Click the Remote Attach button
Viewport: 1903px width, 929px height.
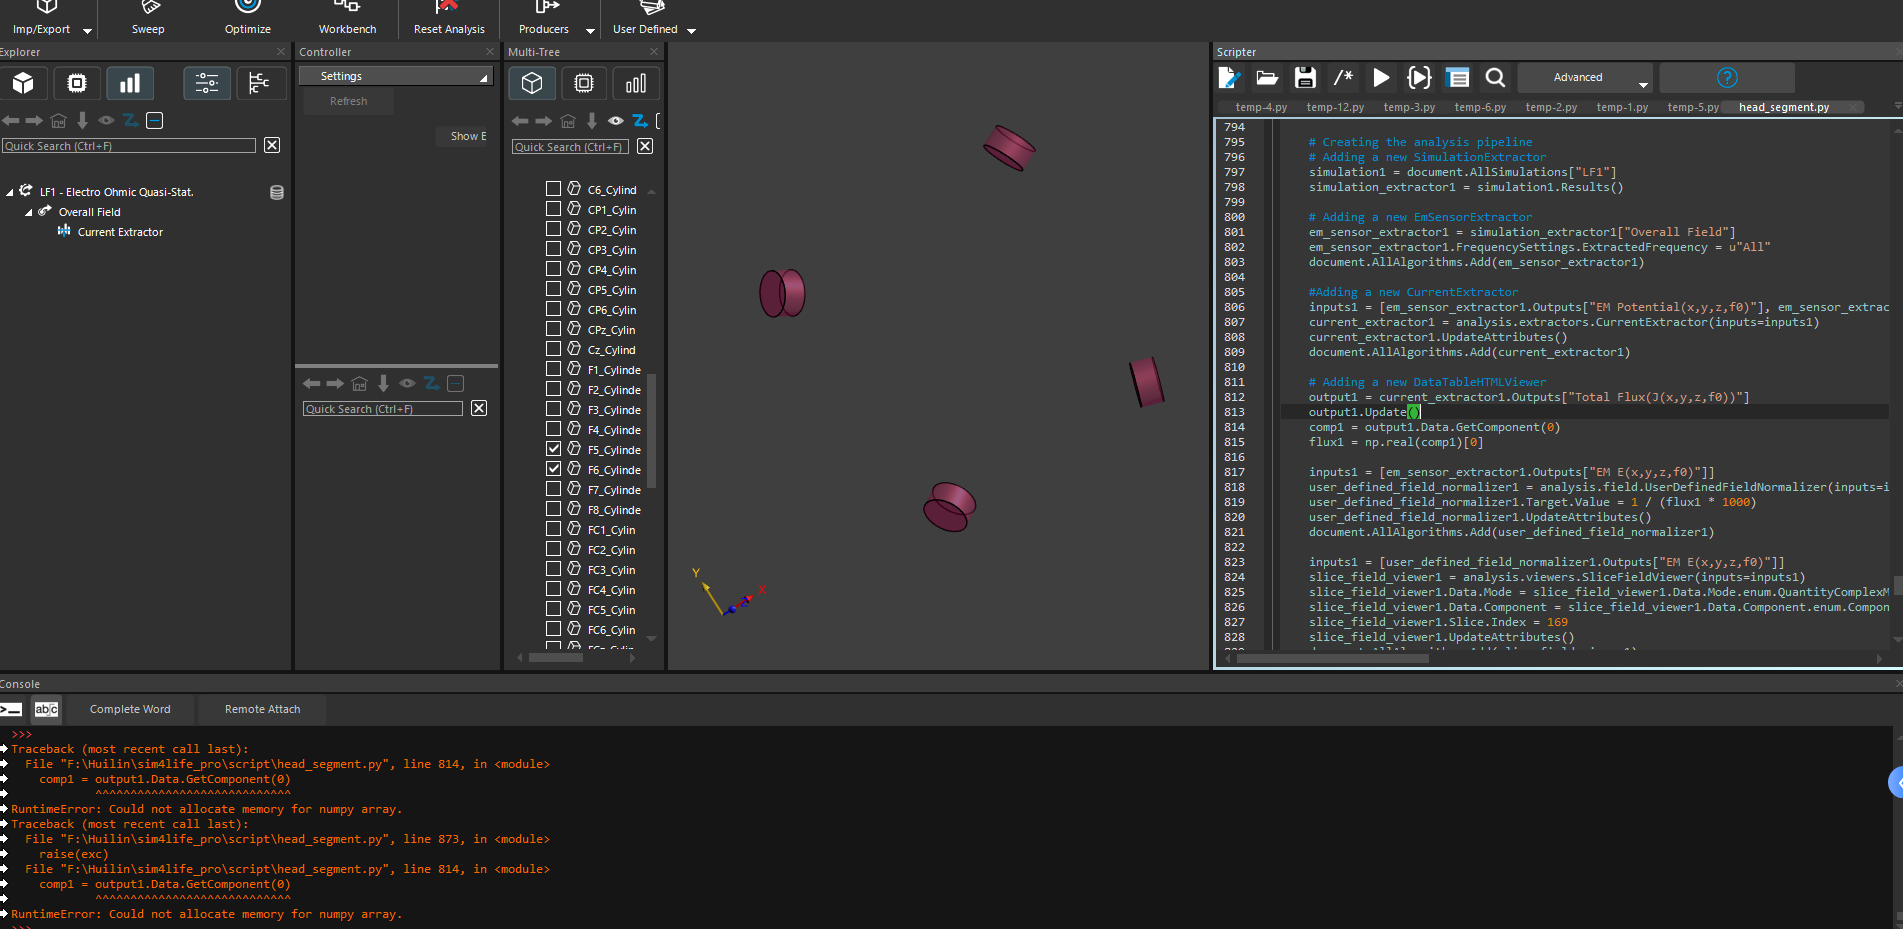(x=262, y=709)
